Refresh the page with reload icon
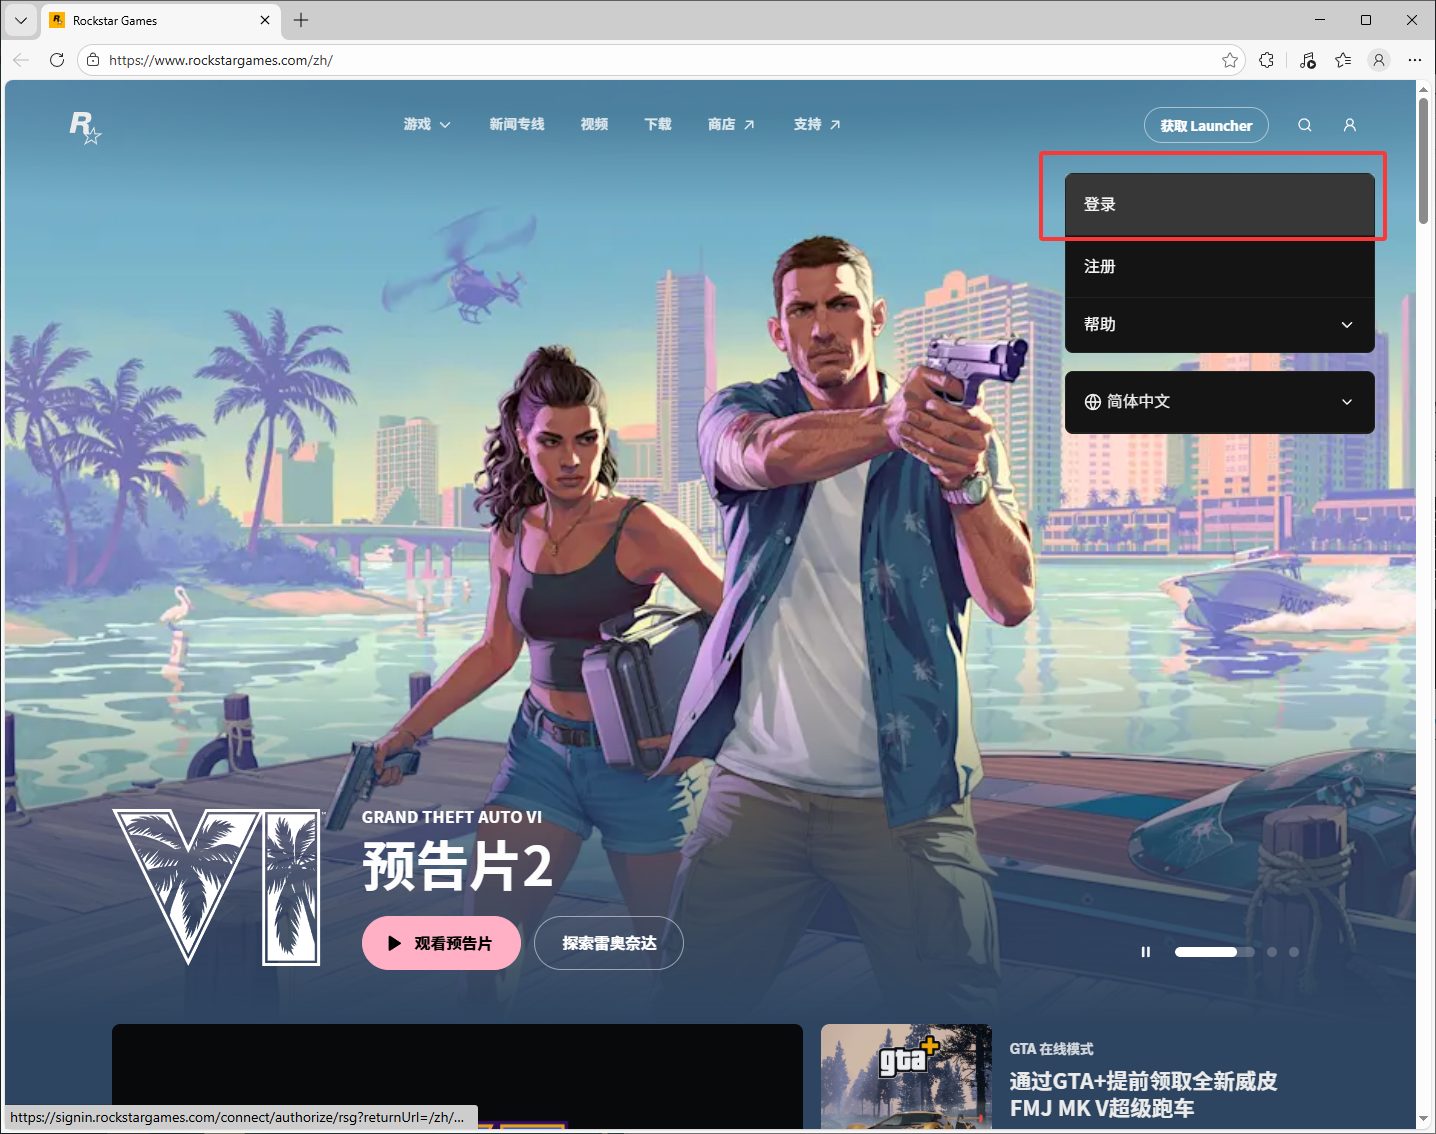The height and width of the screenshot is (1134, 1436). point(57,60)
